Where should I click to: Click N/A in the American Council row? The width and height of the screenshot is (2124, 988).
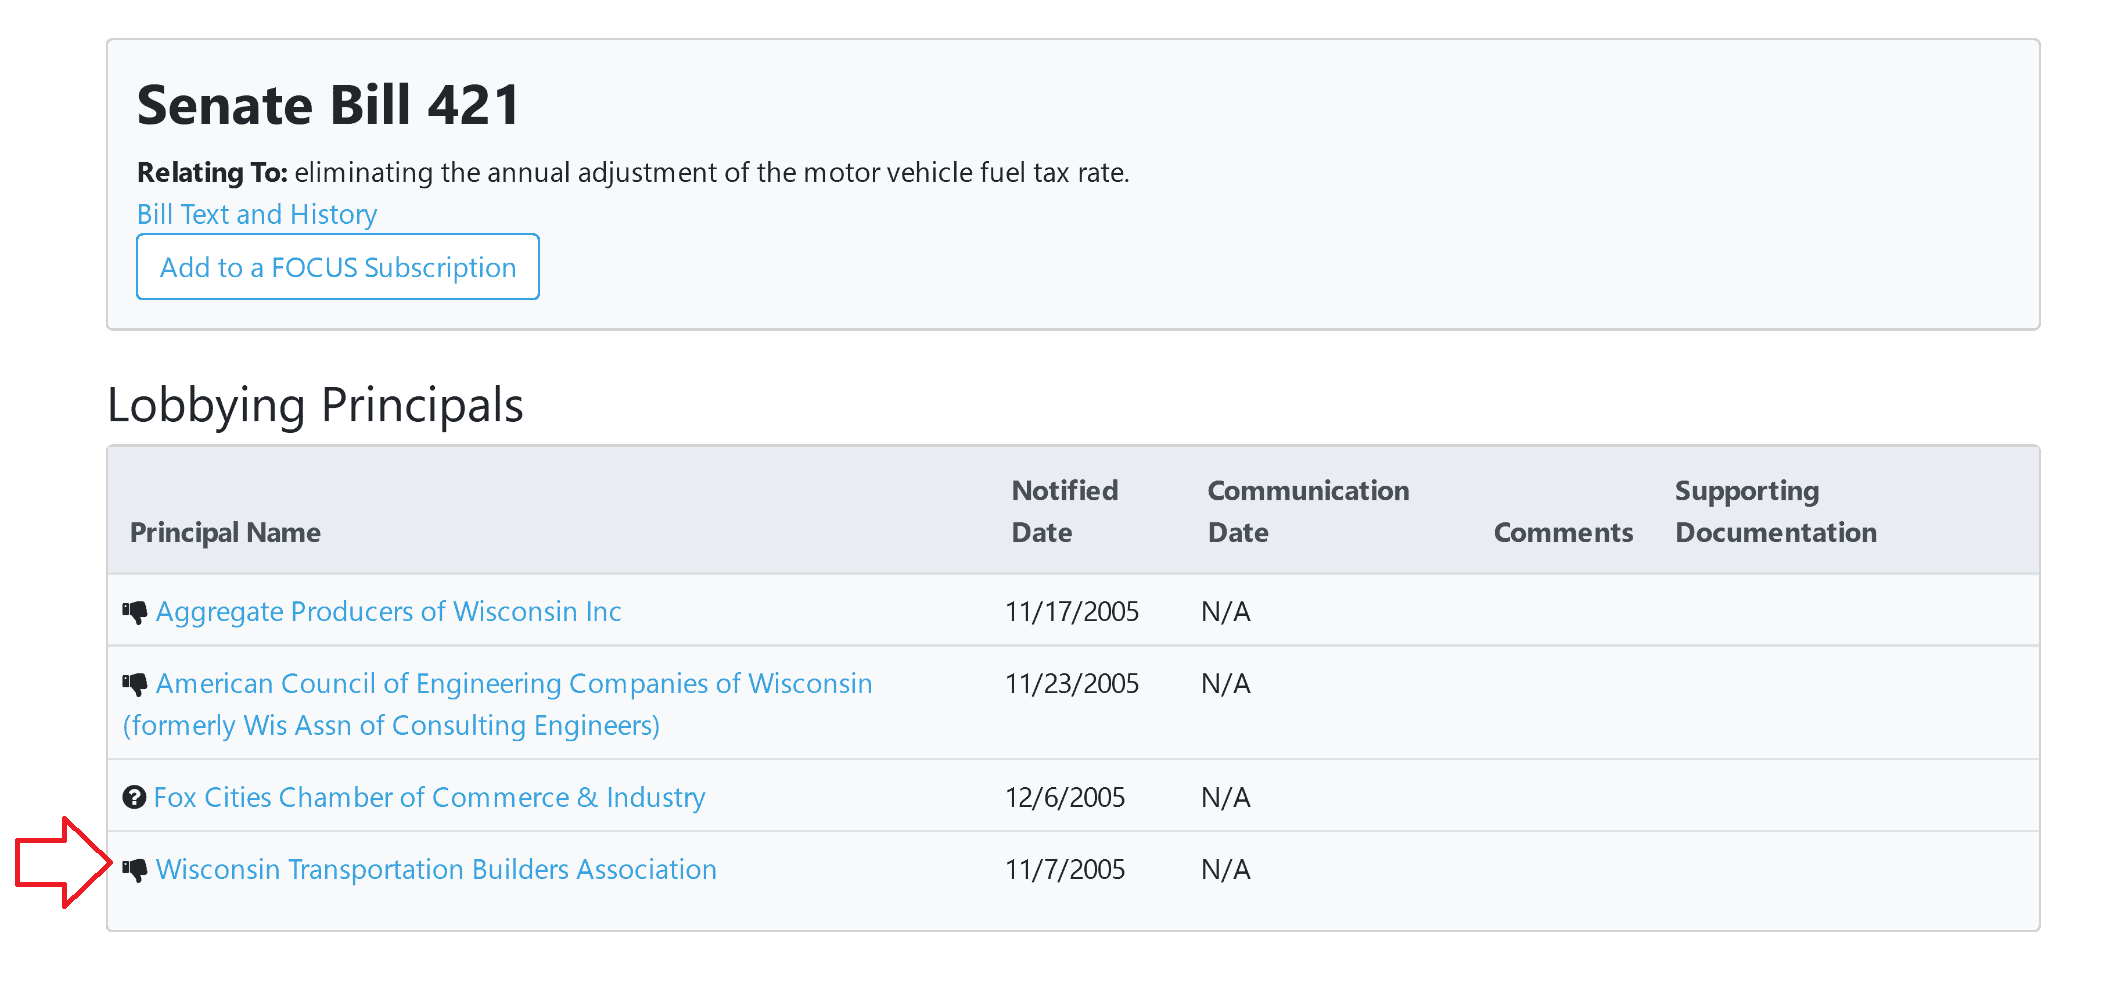(x=1226, y=683)
